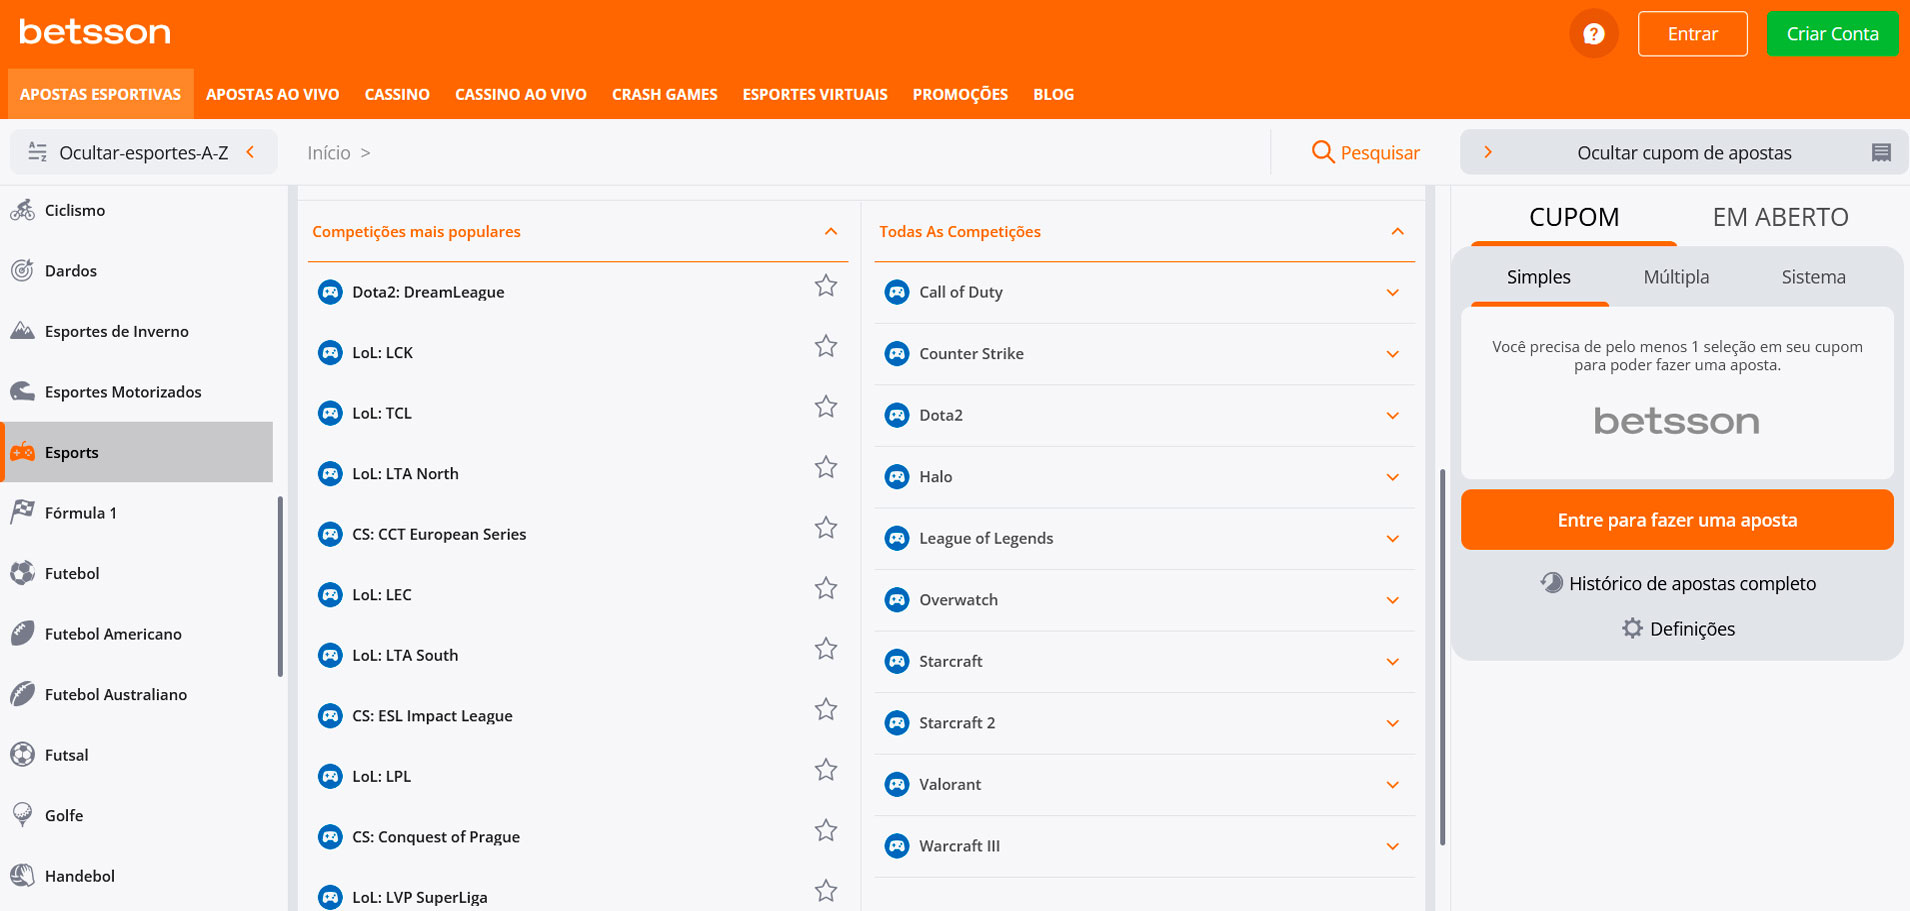Expand the Counter Strike chevron

(1393, 354)
